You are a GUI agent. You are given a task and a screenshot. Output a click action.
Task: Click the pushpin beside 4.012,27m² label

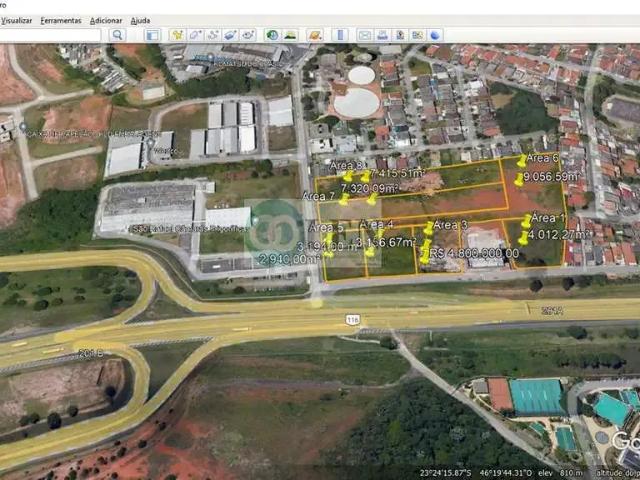pos(523,238)
